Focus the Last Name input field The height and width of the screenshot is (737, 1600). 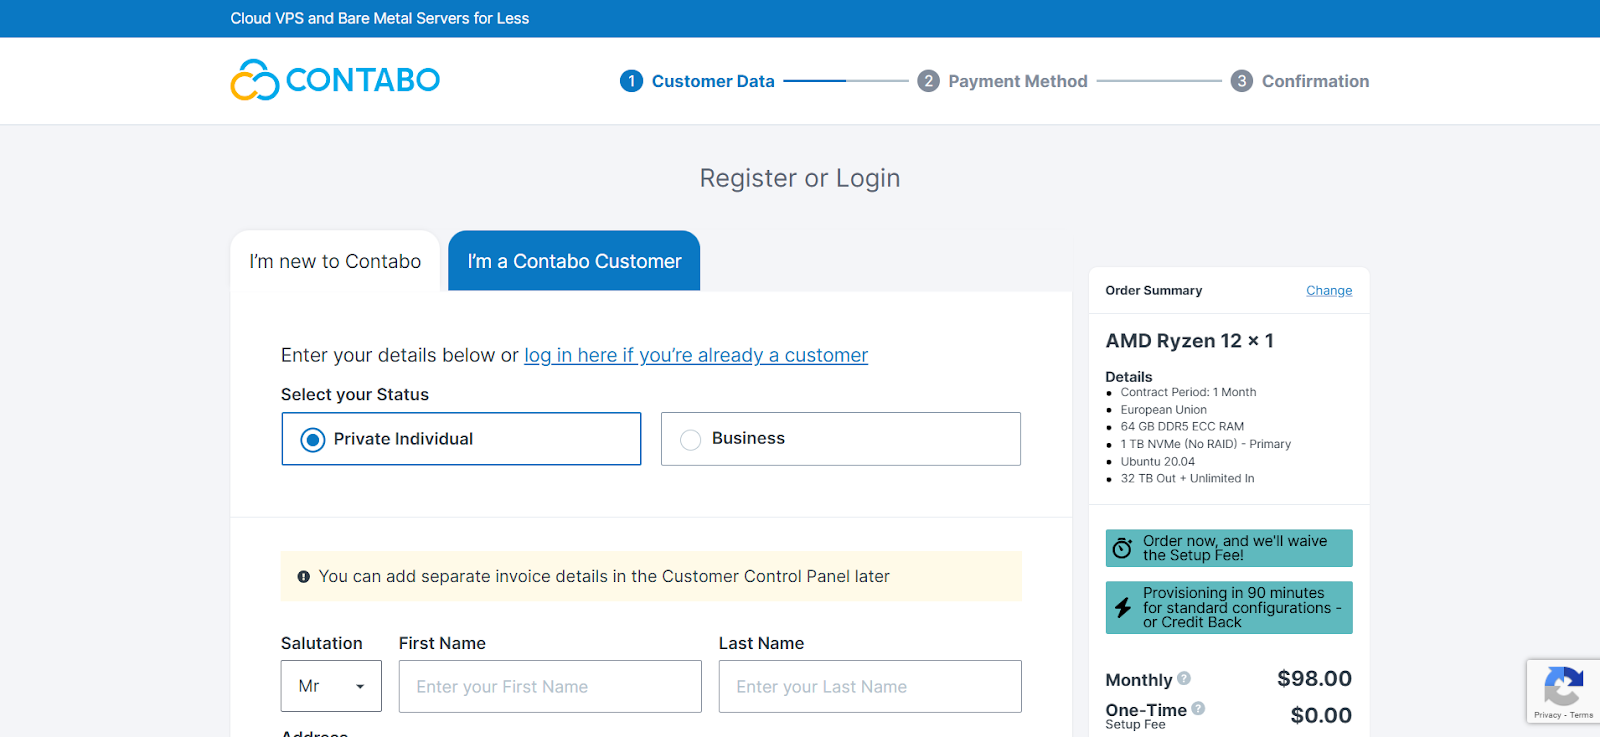pos(870,686)
